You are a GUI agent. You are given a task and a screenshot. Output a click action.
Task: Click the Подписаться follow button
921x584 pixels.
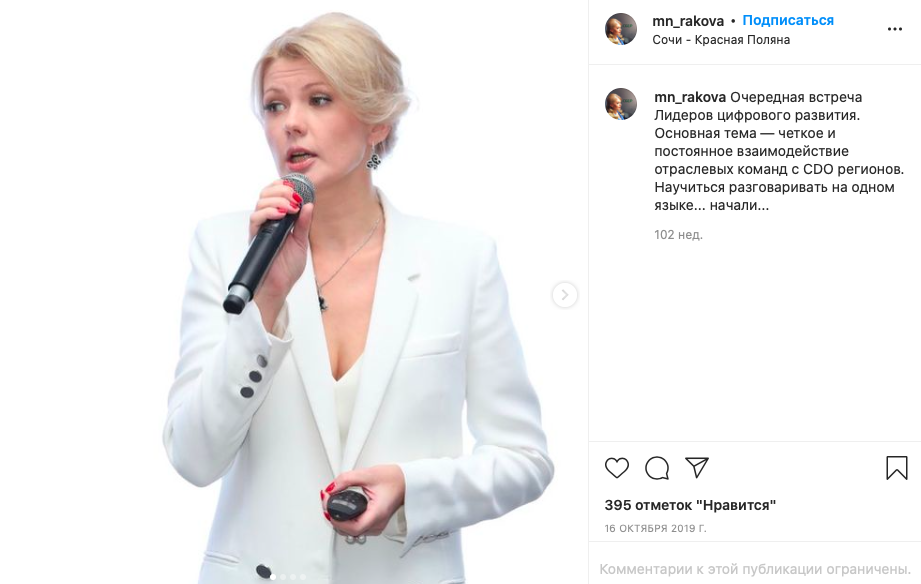tap(788, 21)
